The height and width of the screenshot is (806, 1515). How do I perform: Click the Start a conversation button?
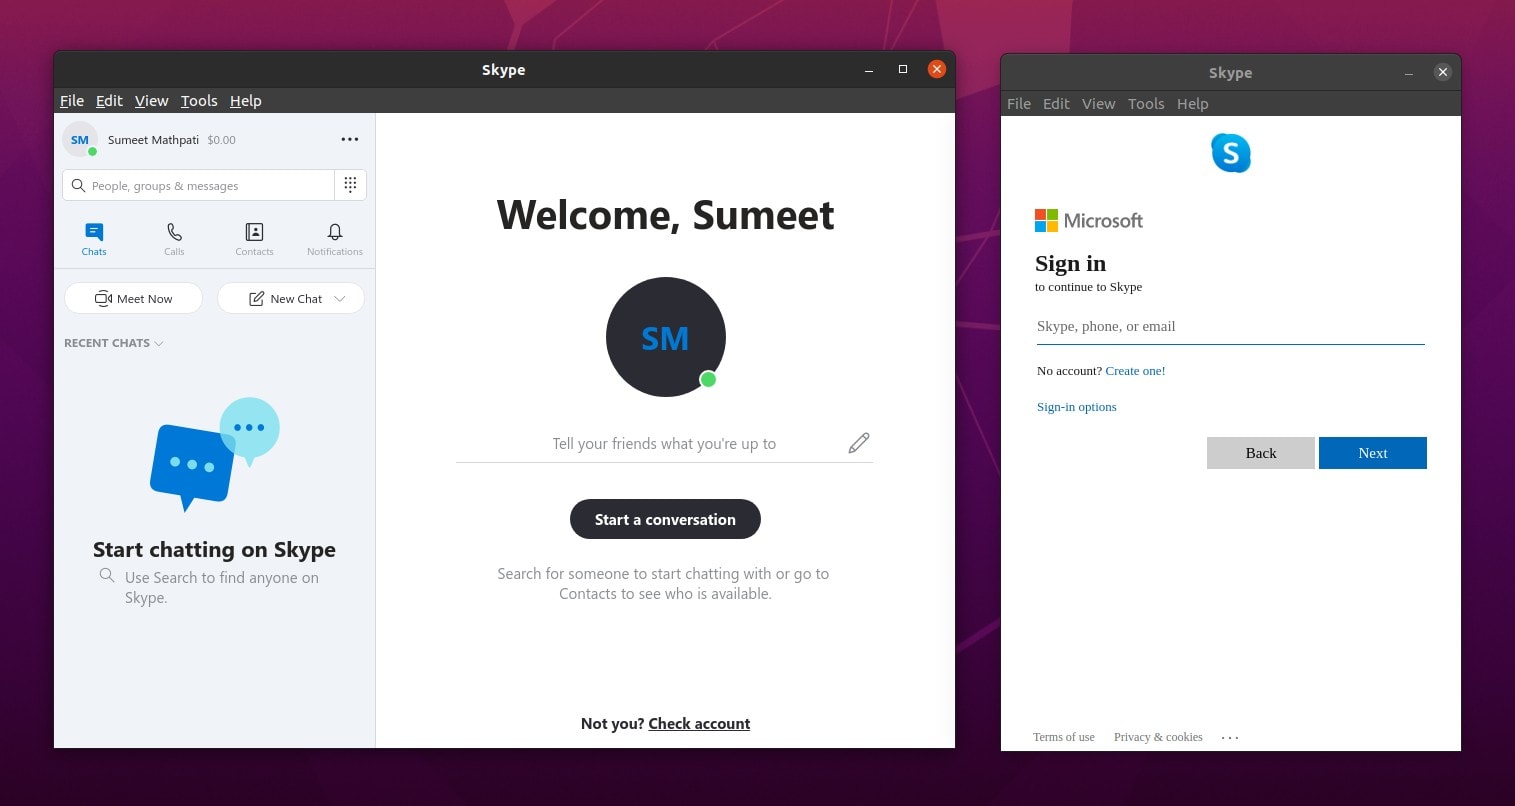click(665, 520)
